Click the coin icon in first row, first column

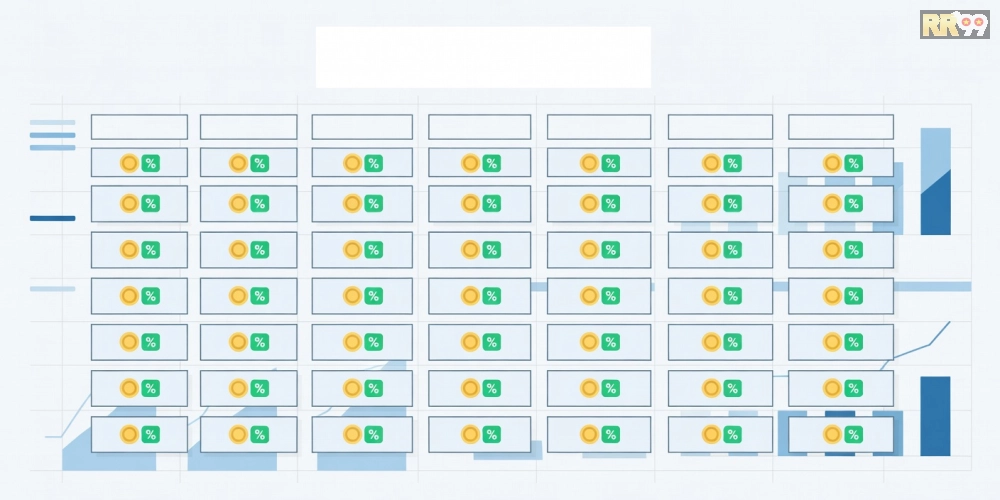tap(129, 163)
